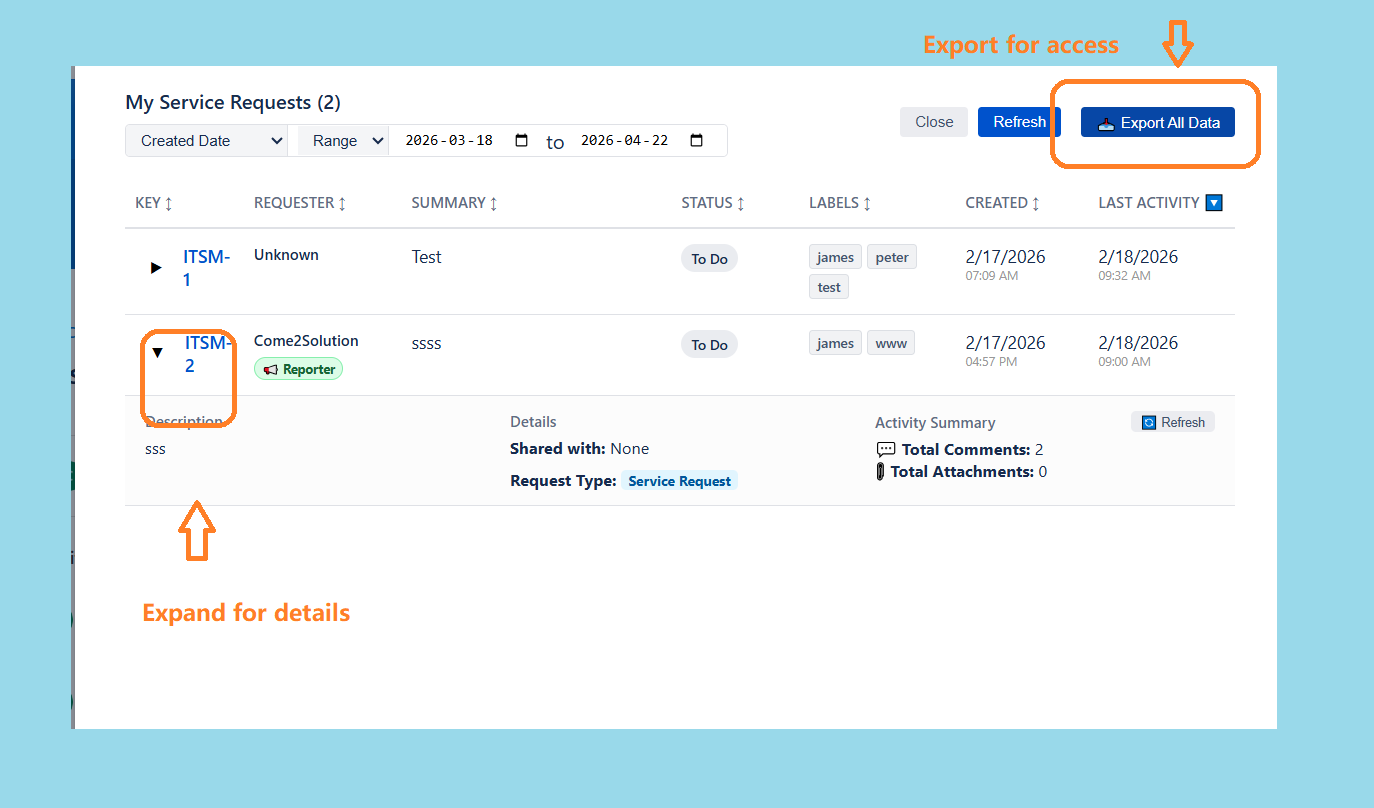1374x808 pixels.
Task: Click the www label on ITSM-2
Action: tap(891, 343)
